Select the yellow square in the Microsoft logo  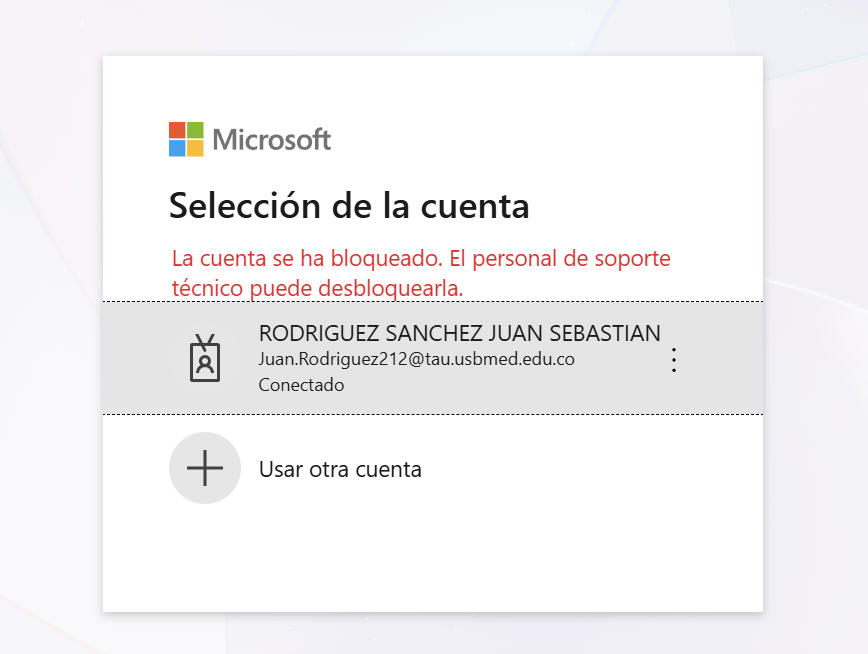click(195, 148)
